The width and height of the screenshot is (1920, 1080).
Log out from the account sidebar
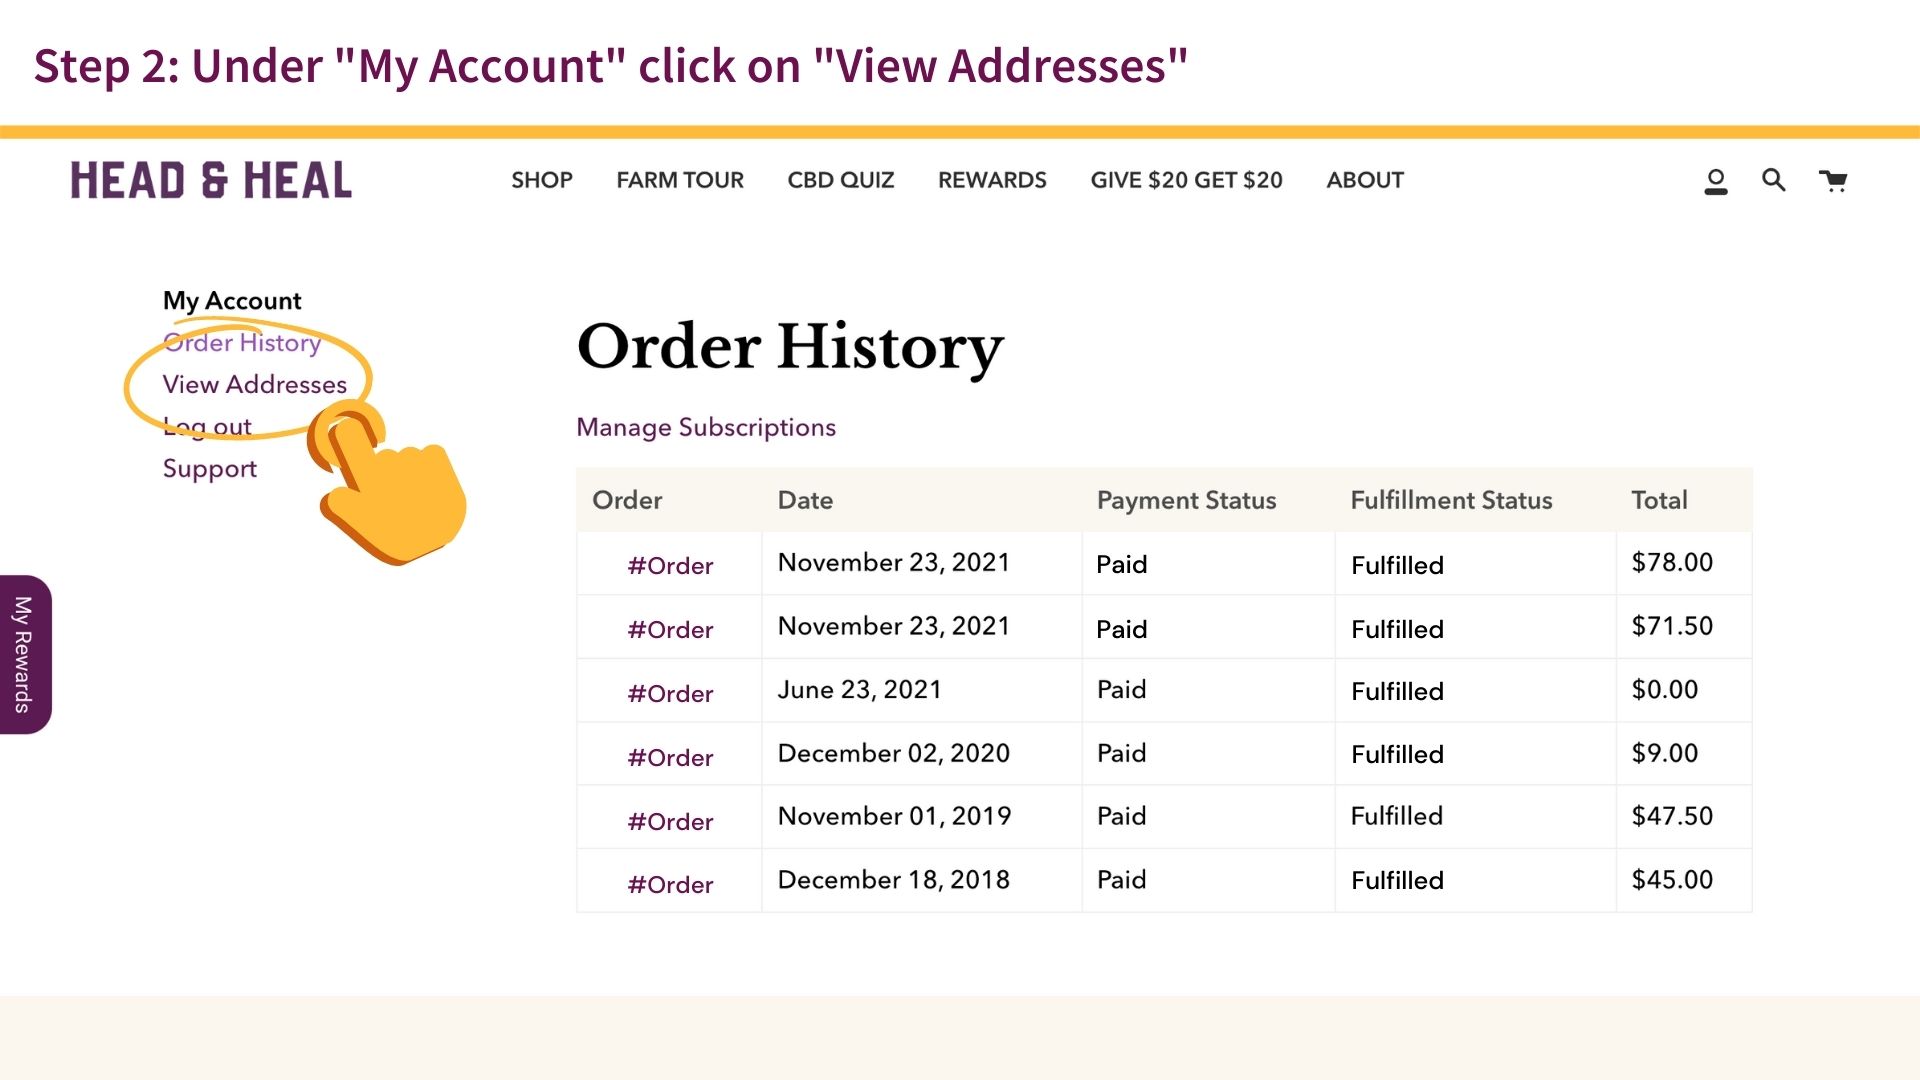[207, 427]
